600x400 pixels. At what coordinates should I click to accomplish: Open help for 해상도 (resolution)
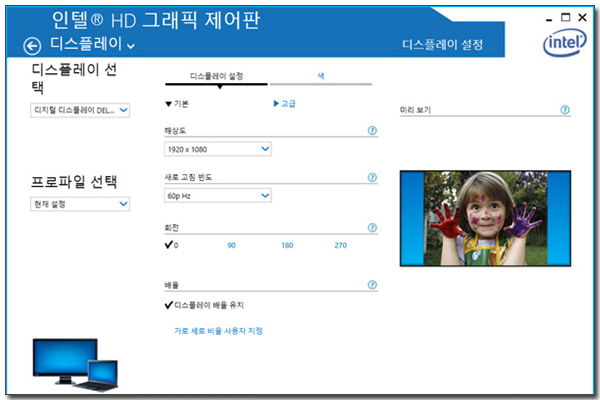point(372,131)
